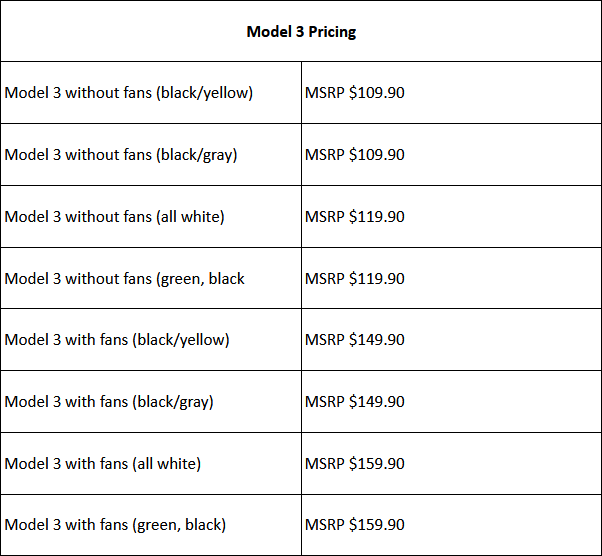
Task: Select the without fans all white cell
Action: tap(151, 217)
